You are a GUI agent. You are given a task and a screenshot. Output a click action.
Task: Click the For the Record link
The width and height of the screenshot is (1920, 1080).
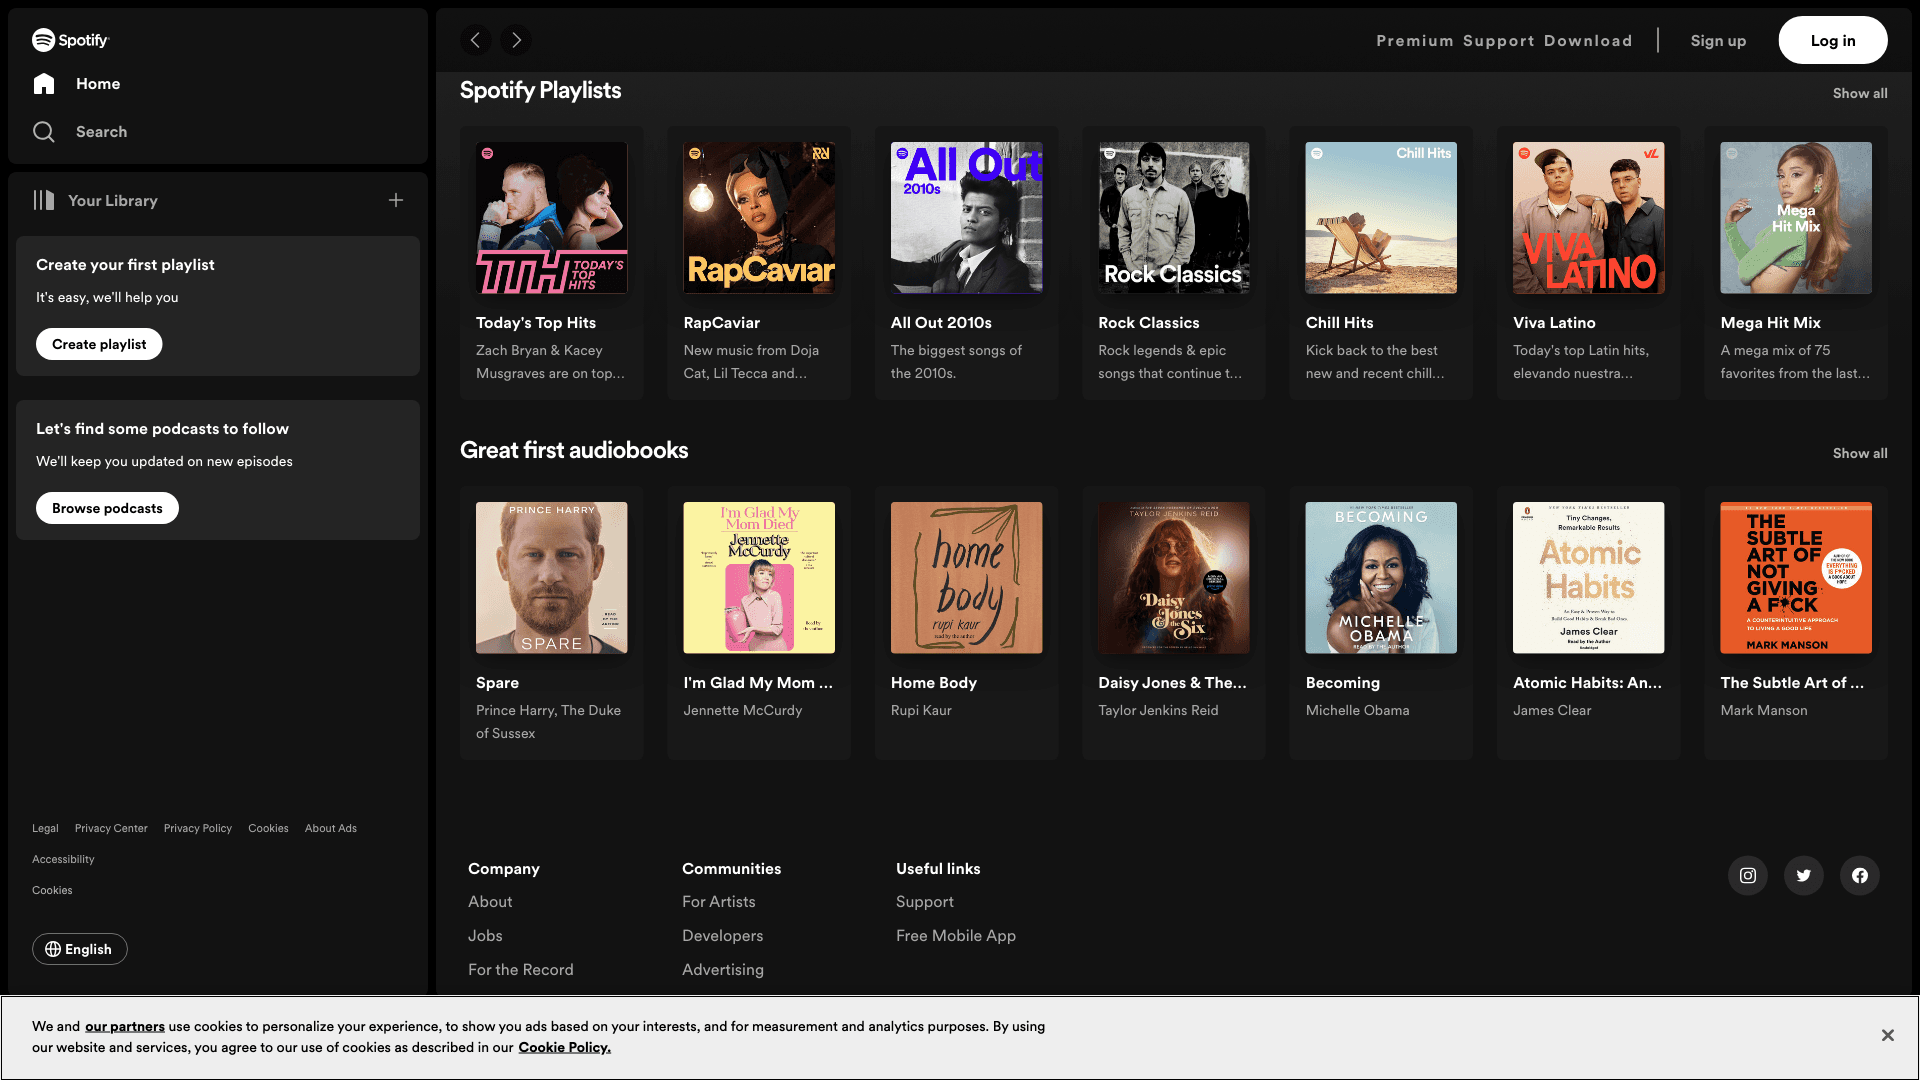(x=521, y=970)
